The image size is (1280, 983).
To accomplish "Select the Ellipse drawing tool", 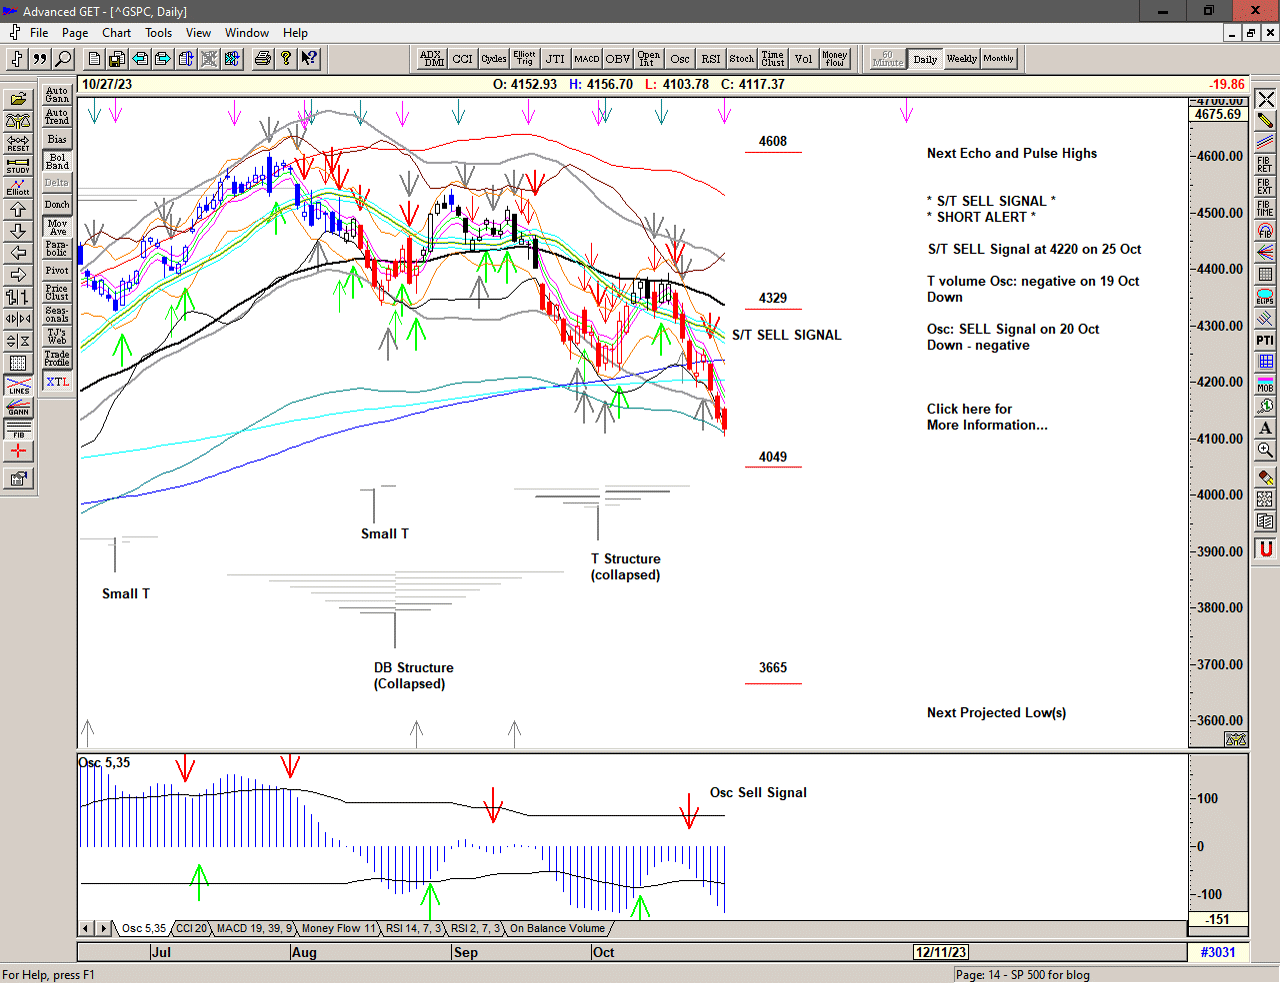I will coord(1265,297).
